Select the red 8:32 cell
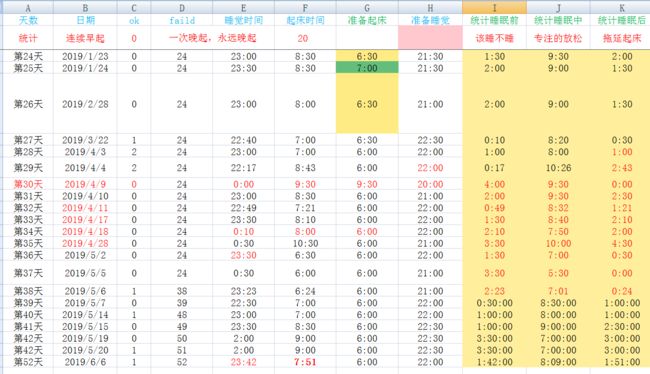The height and width of the screenshot is (374, 650). (x=558, y=208)
